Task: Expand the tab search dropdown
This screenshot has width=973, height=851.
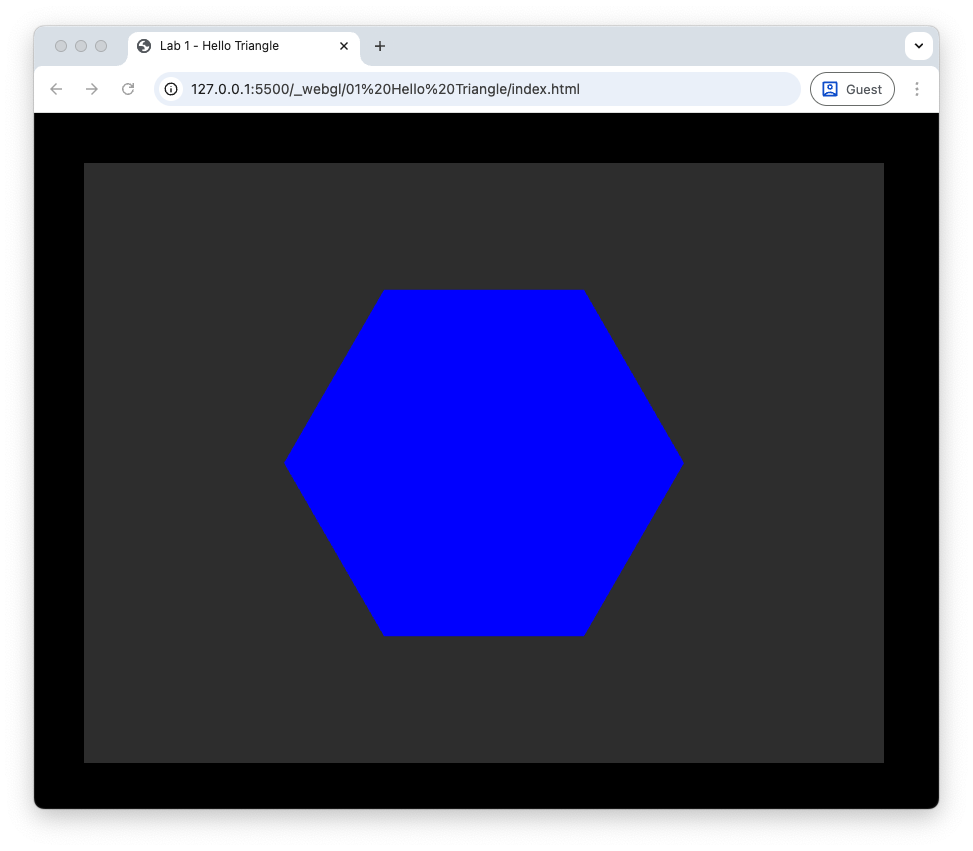Action: coord(918,46)
